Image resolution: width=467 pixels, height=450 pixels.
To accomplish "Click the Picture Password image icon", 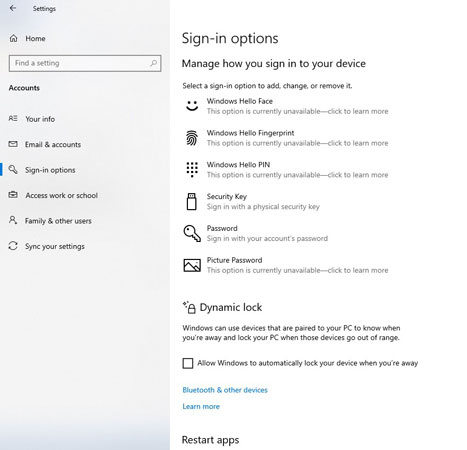I will [x=192, y=265].
